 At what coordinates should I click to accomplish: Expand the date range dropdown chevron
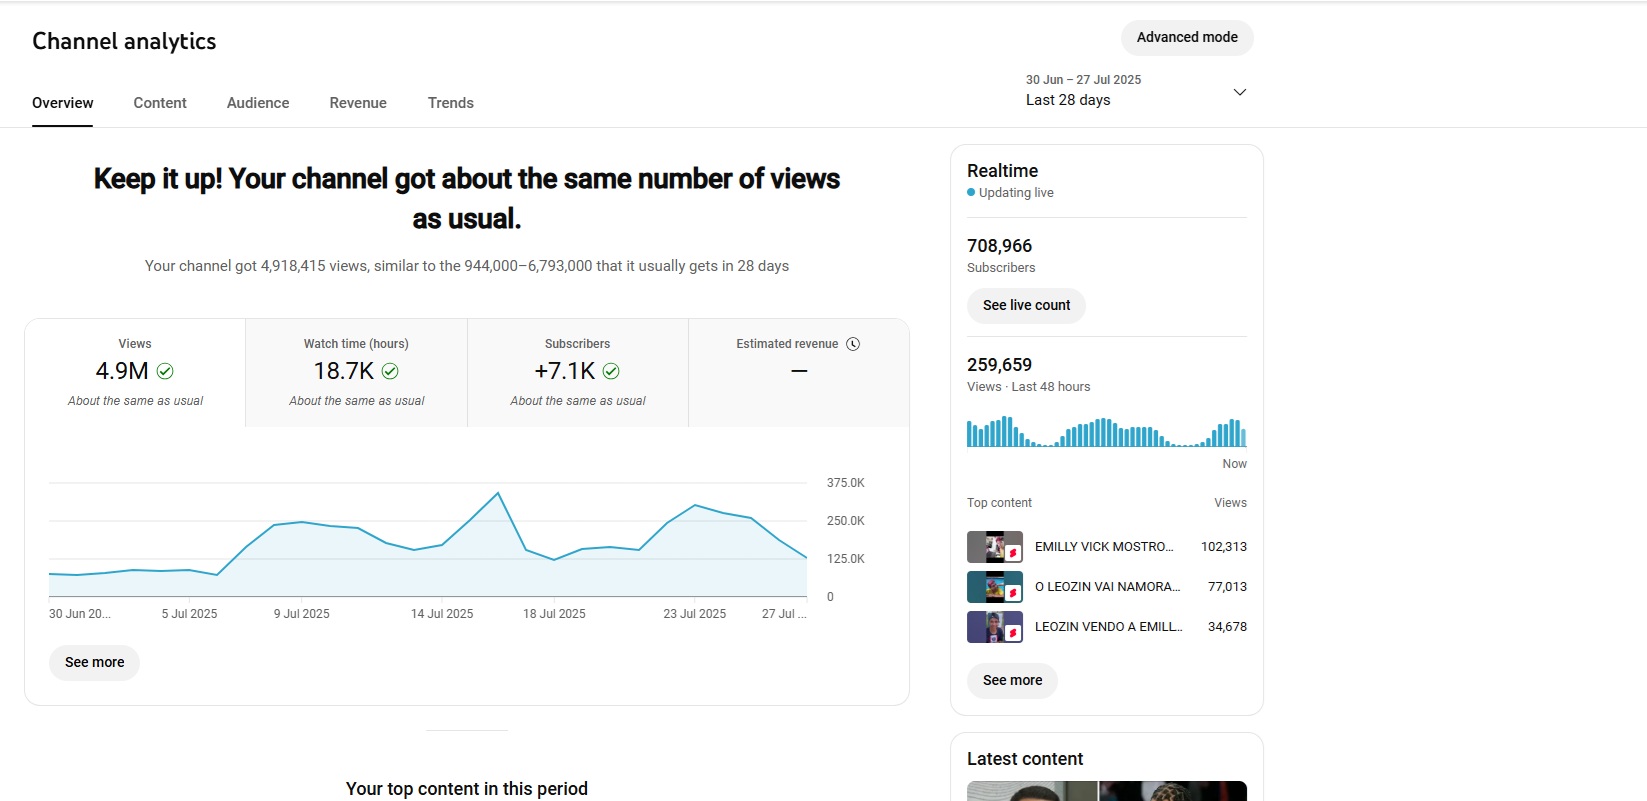click(x=1239, y=92)
